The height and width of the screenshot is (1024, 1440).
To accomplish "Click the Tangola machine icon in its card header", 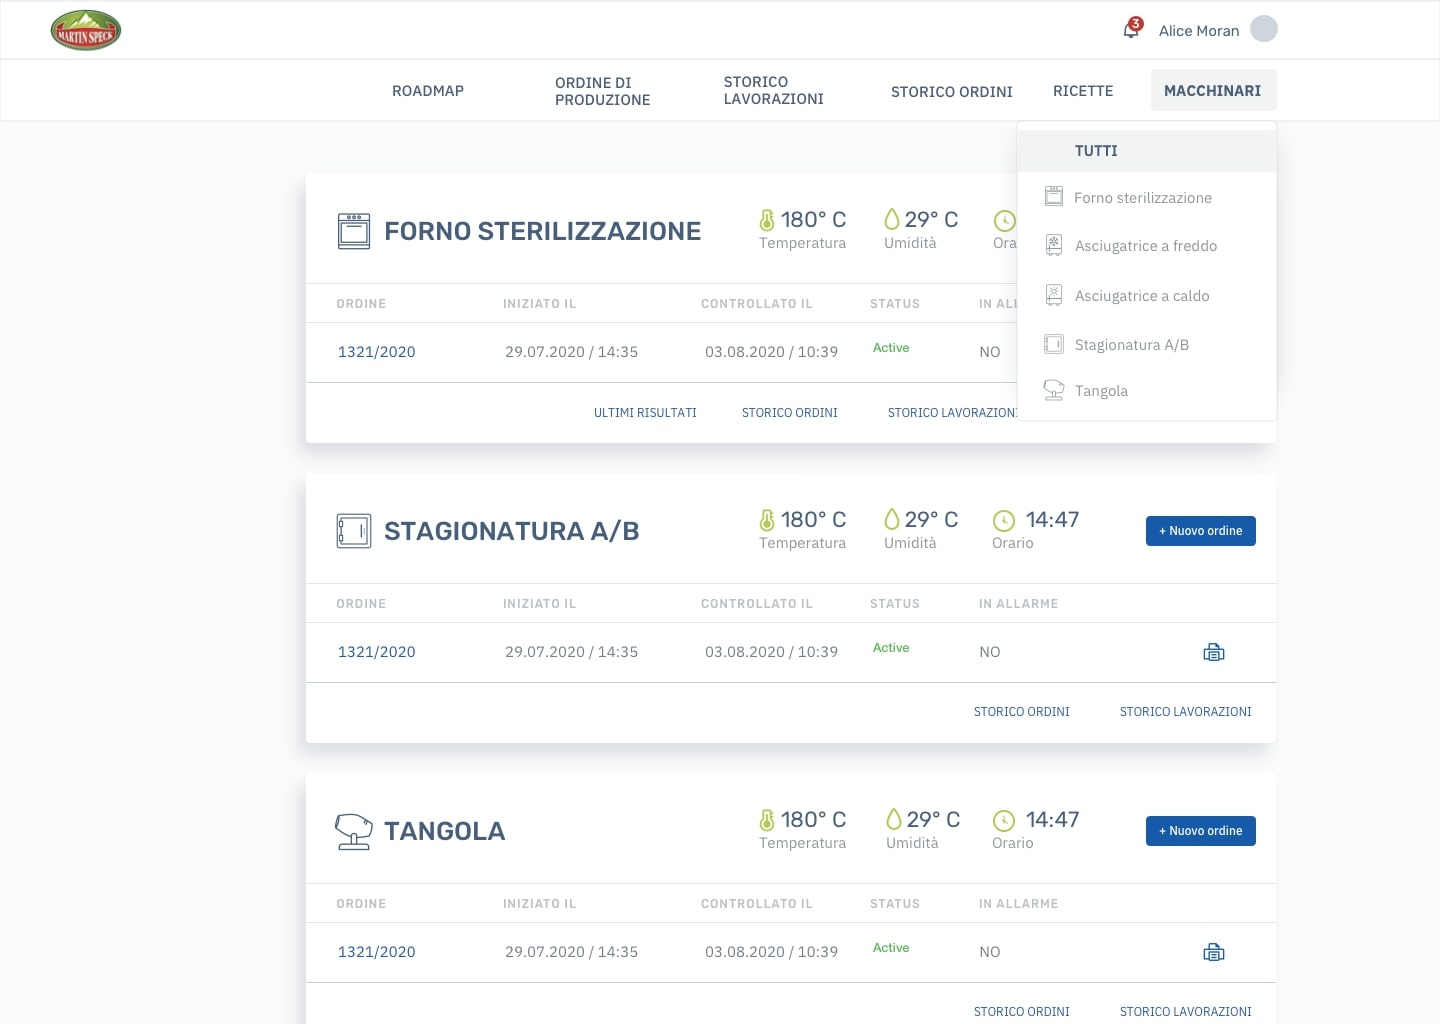I will tap(353, 831).
